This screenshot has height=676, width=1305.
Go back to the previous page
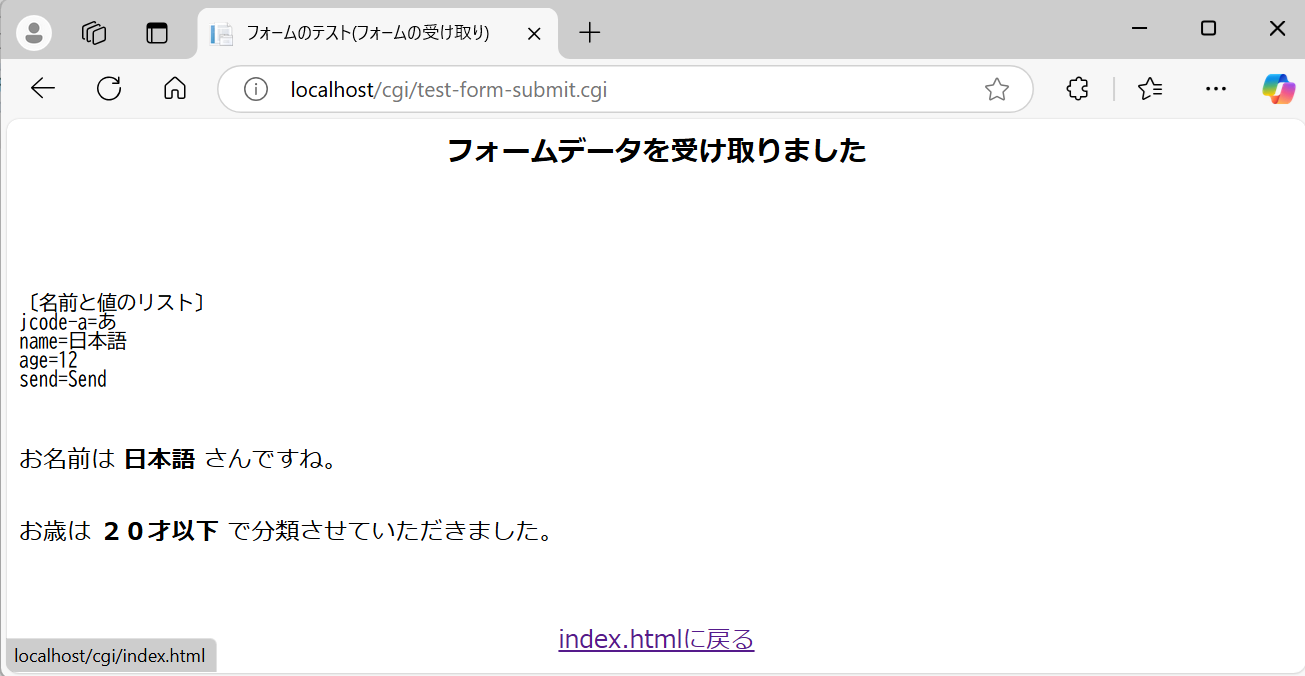point(43,89)
